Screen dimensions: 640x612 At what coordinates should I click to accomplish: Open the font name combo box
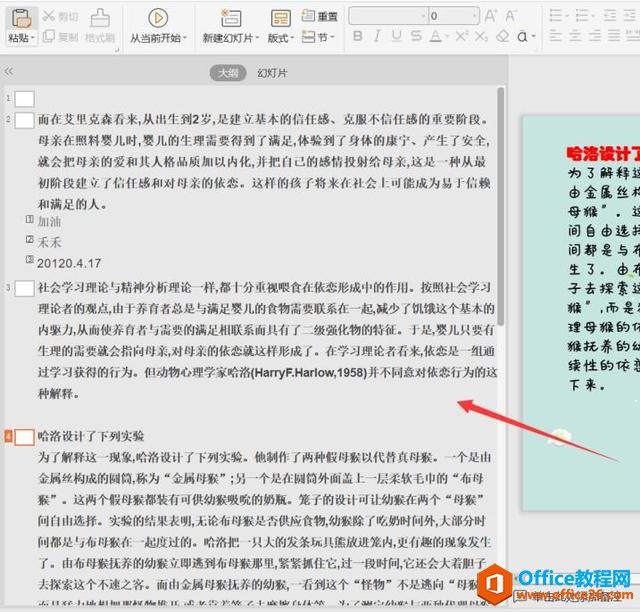[388, 16]
